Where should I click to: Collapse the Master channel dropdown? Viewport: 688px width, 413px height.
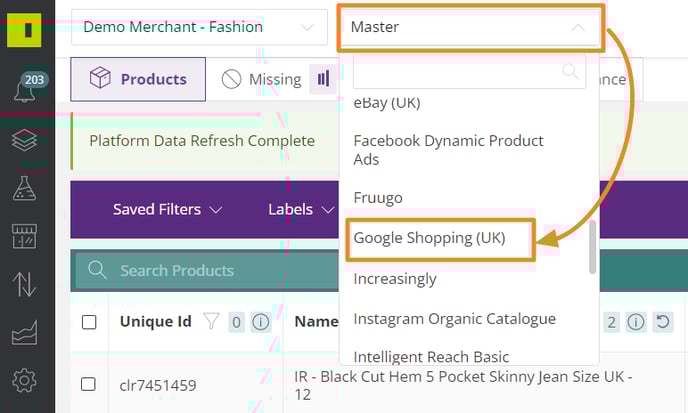470,28
